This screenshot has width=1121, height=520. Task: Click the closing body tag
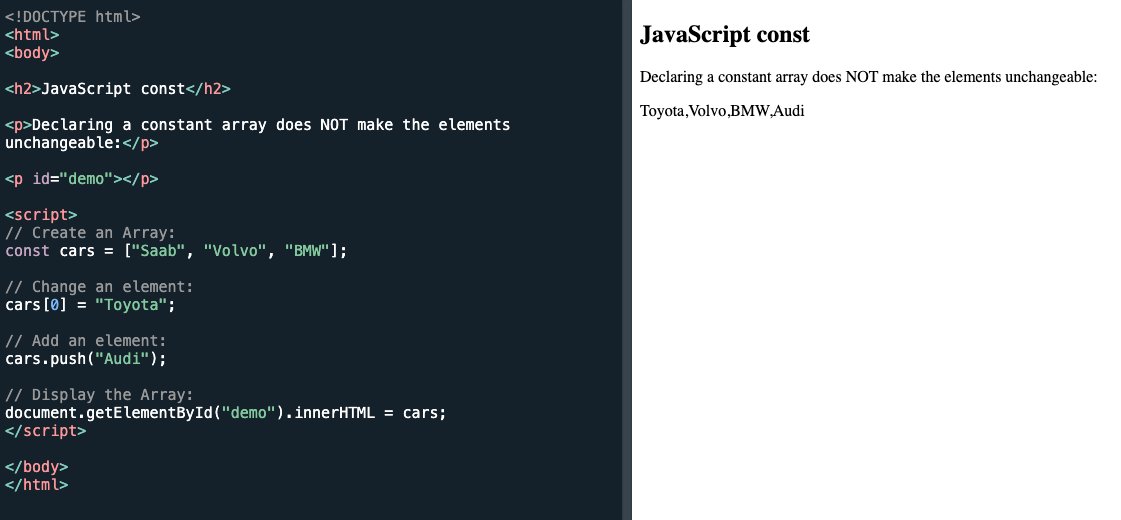click(36, 466)
